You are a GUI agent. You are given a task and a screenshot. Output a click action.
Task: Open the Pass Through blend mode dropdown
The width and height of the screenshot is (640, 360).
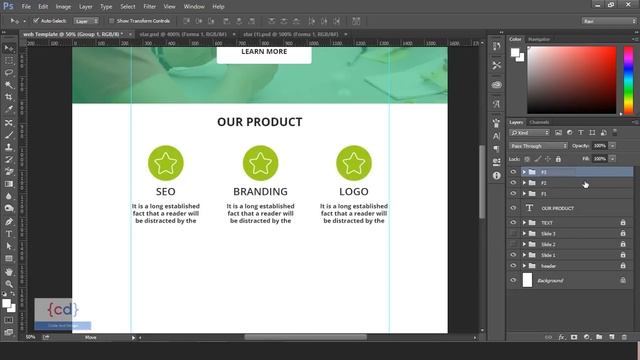tap(538, 146)
